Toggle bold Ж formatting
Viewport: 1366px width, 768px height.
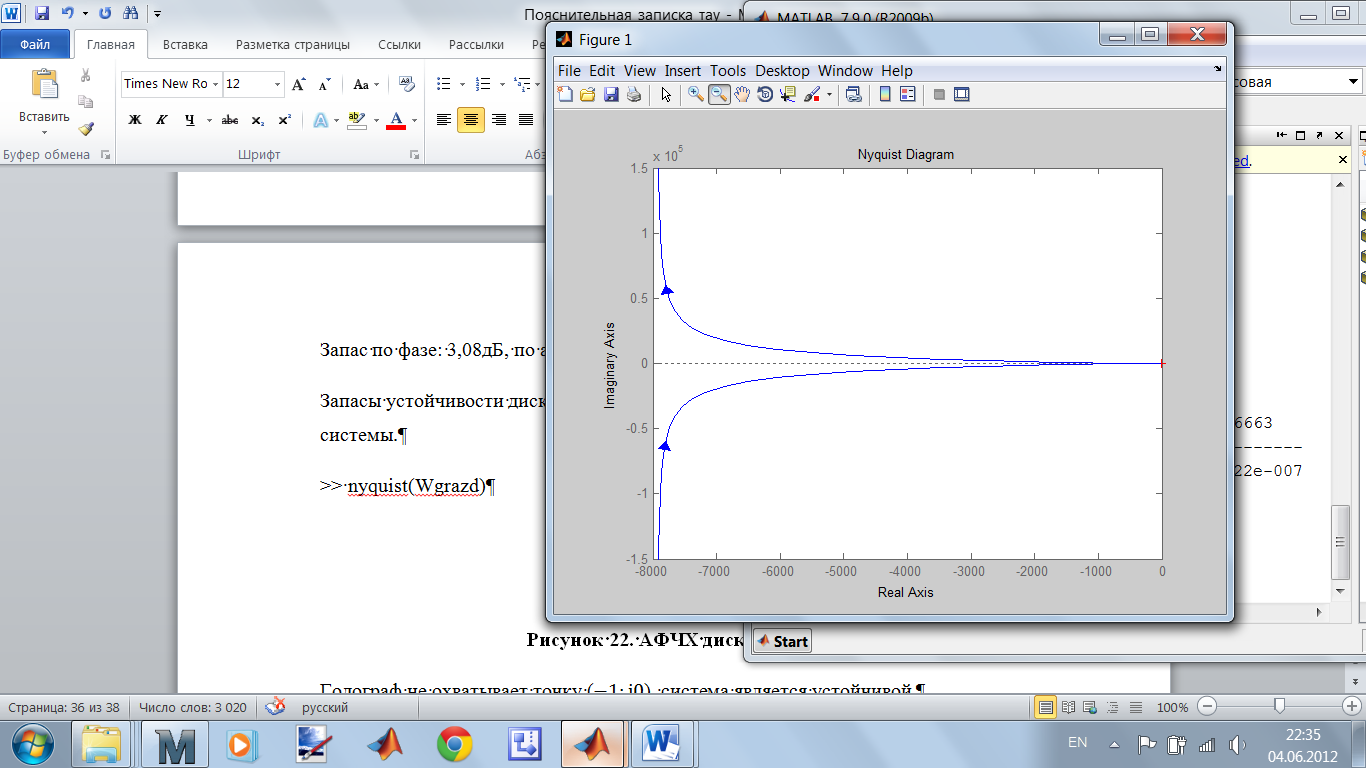[135, 120]
